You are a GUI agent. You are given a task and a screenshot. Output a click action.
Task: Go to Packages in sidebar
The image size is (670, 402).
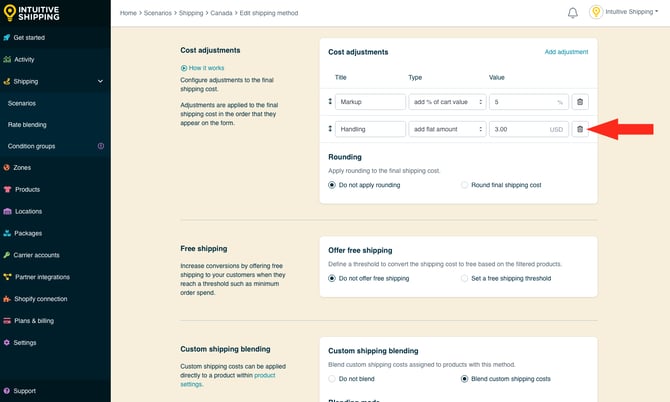click(28, 233)
